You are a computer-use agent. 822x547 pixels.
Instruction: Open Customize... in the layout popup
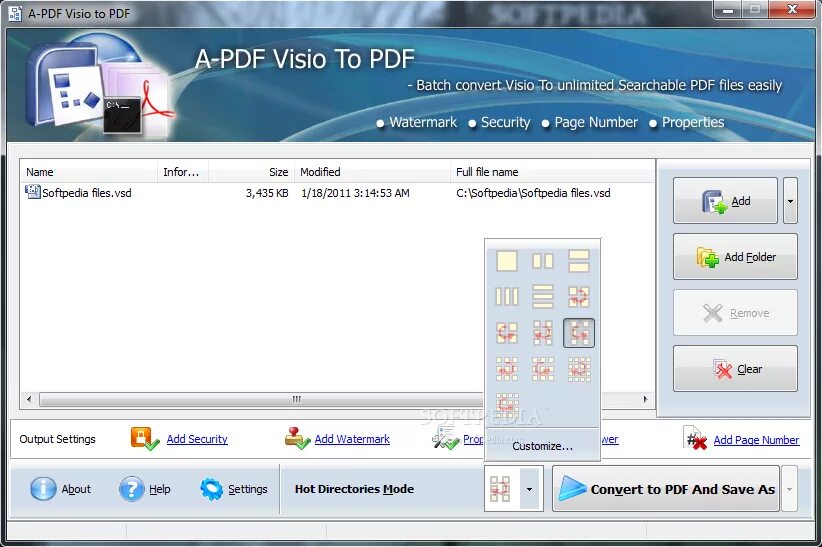(x=543, y=446)
